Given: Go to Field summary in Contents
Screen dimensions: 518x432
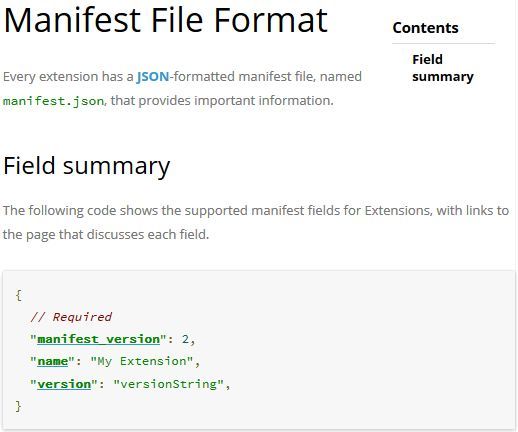Looking at the screenshot, I should [443, 68].
